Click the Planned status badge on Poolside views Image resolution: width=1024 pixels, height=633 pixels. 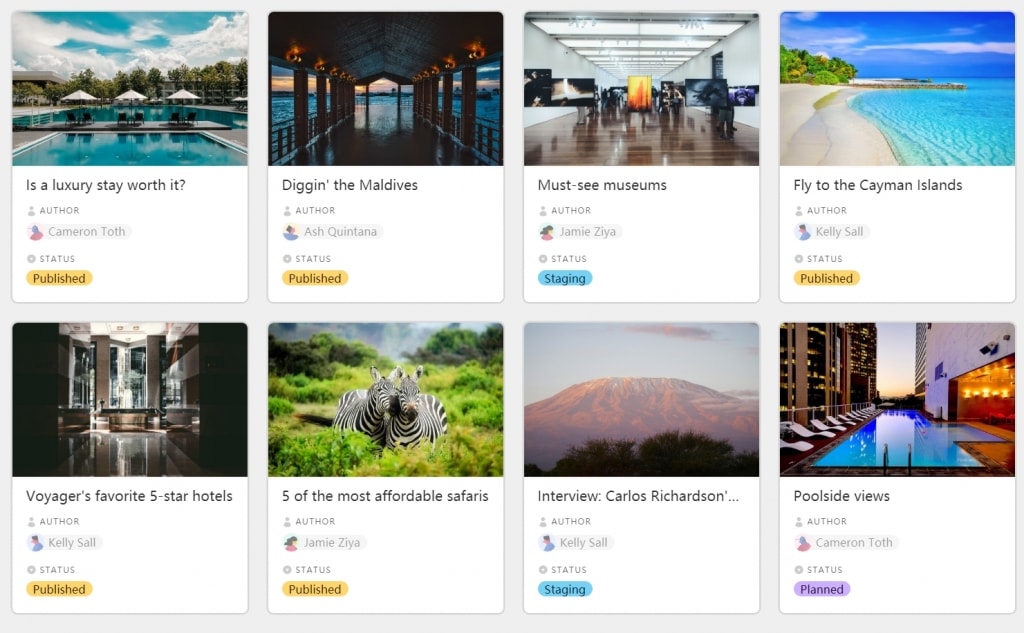click(x=822, y=590)
